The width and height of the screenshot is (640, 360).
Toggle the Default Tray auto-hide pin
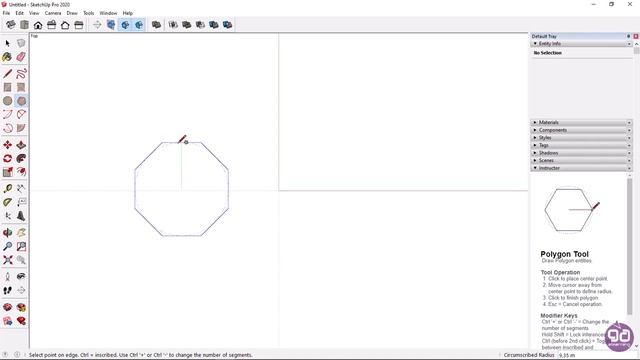tap(629, 36)
